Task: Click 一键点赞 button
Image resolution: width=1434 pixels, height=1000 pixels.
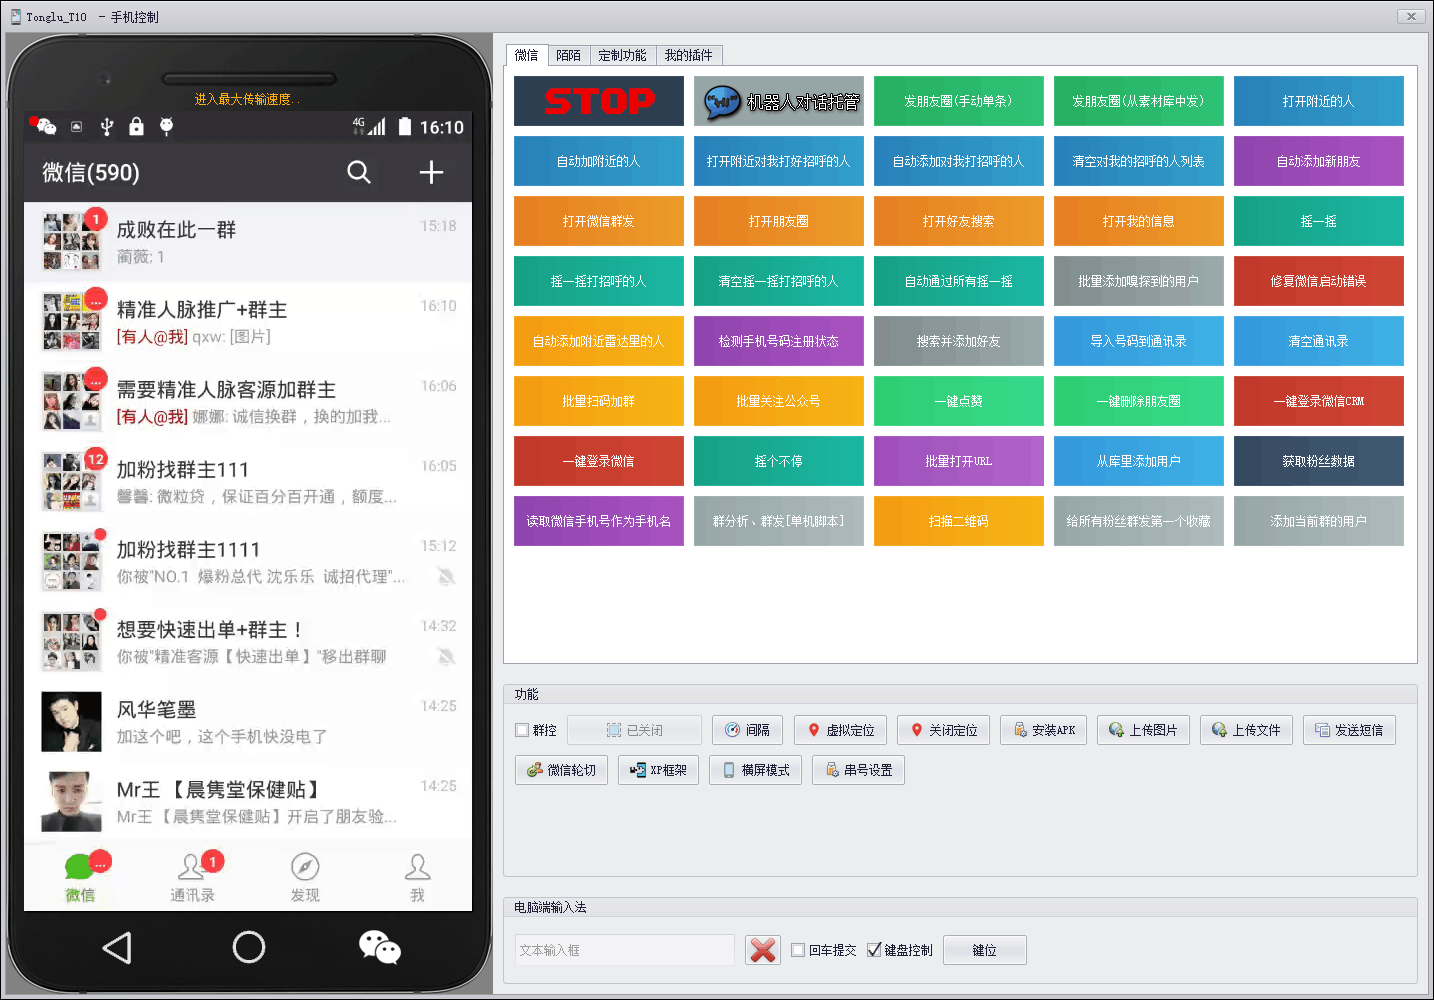Action: click(959, 401)
